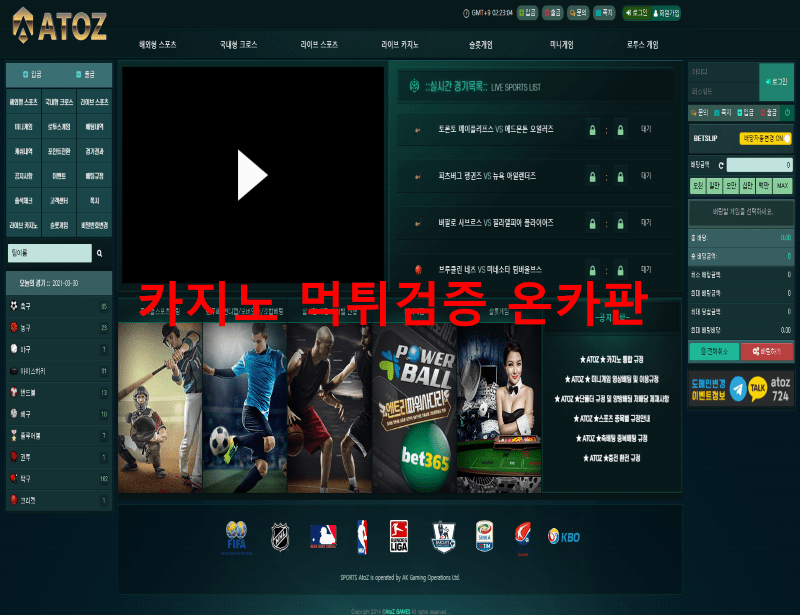800x615 pixels.
Task: Click the Buffalo Sabres match row
Action: point(535,223)
